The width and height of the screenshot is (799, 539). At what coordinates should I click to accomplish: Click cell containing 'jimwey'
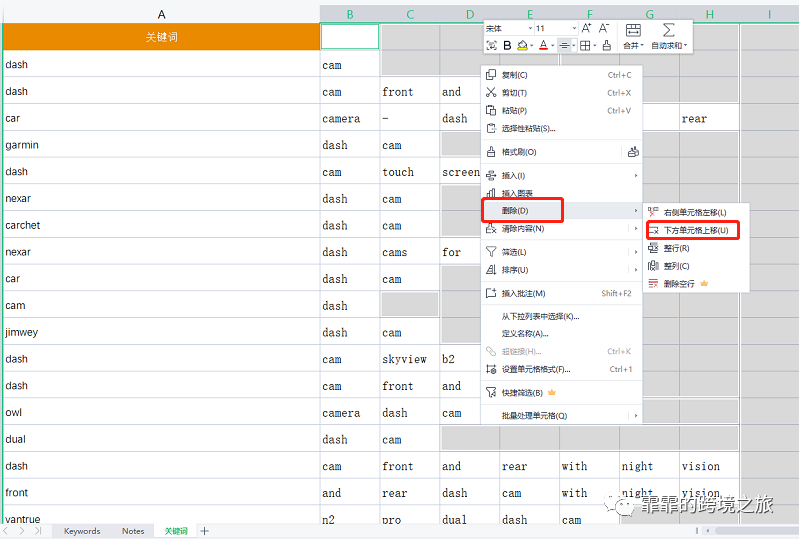161,332
